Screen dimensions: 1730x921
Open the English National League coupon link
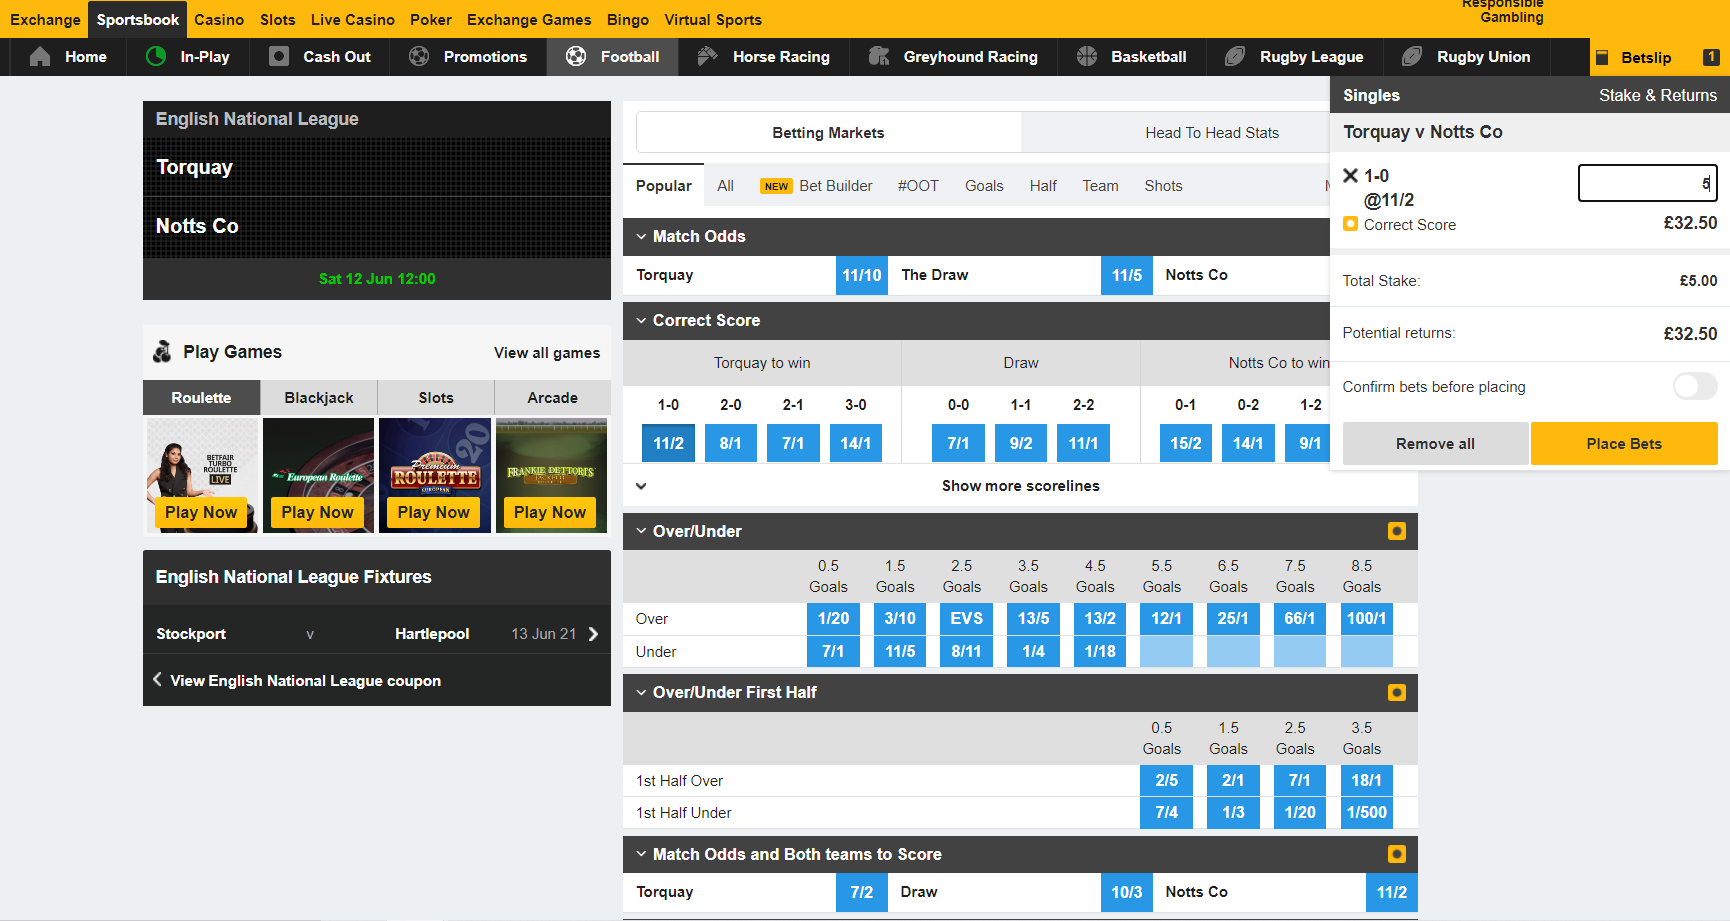point(306,680)
